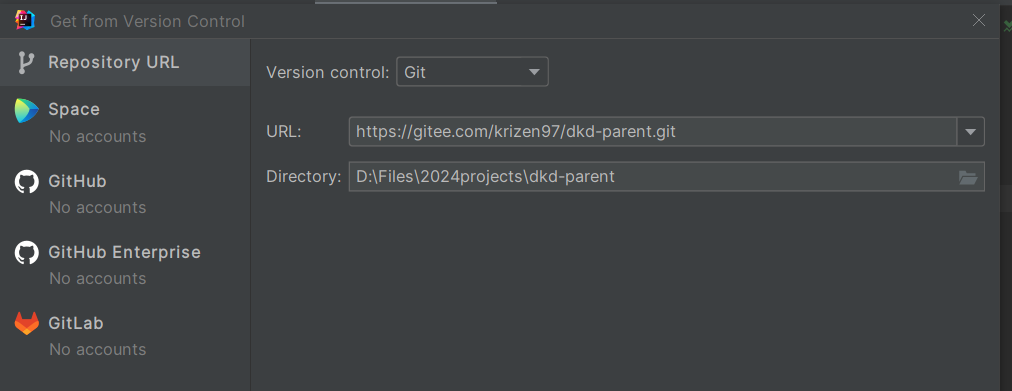
Task: Close the Get from Version Control dialog
Action: pos(978,21)
